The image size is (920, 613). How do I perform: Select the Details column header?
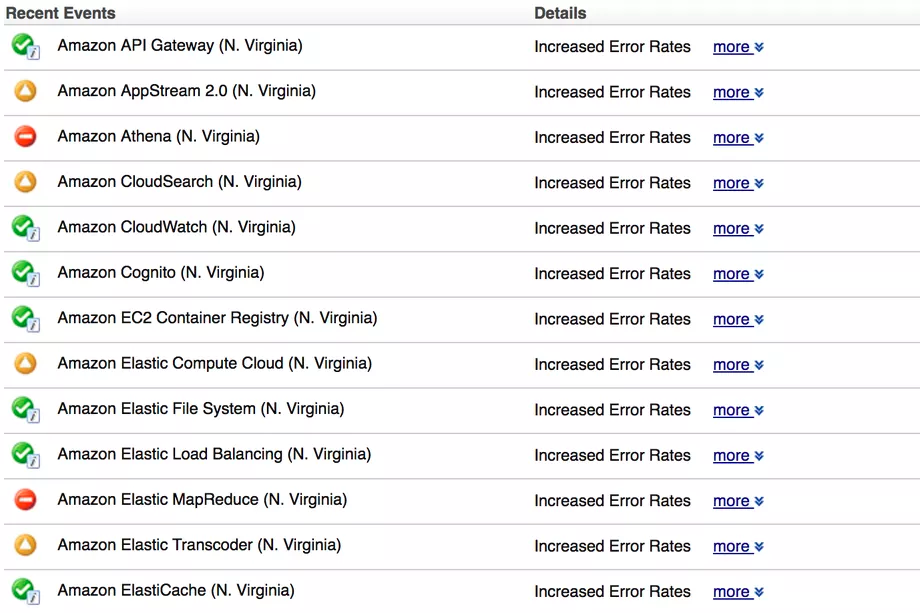pos(560,13)
